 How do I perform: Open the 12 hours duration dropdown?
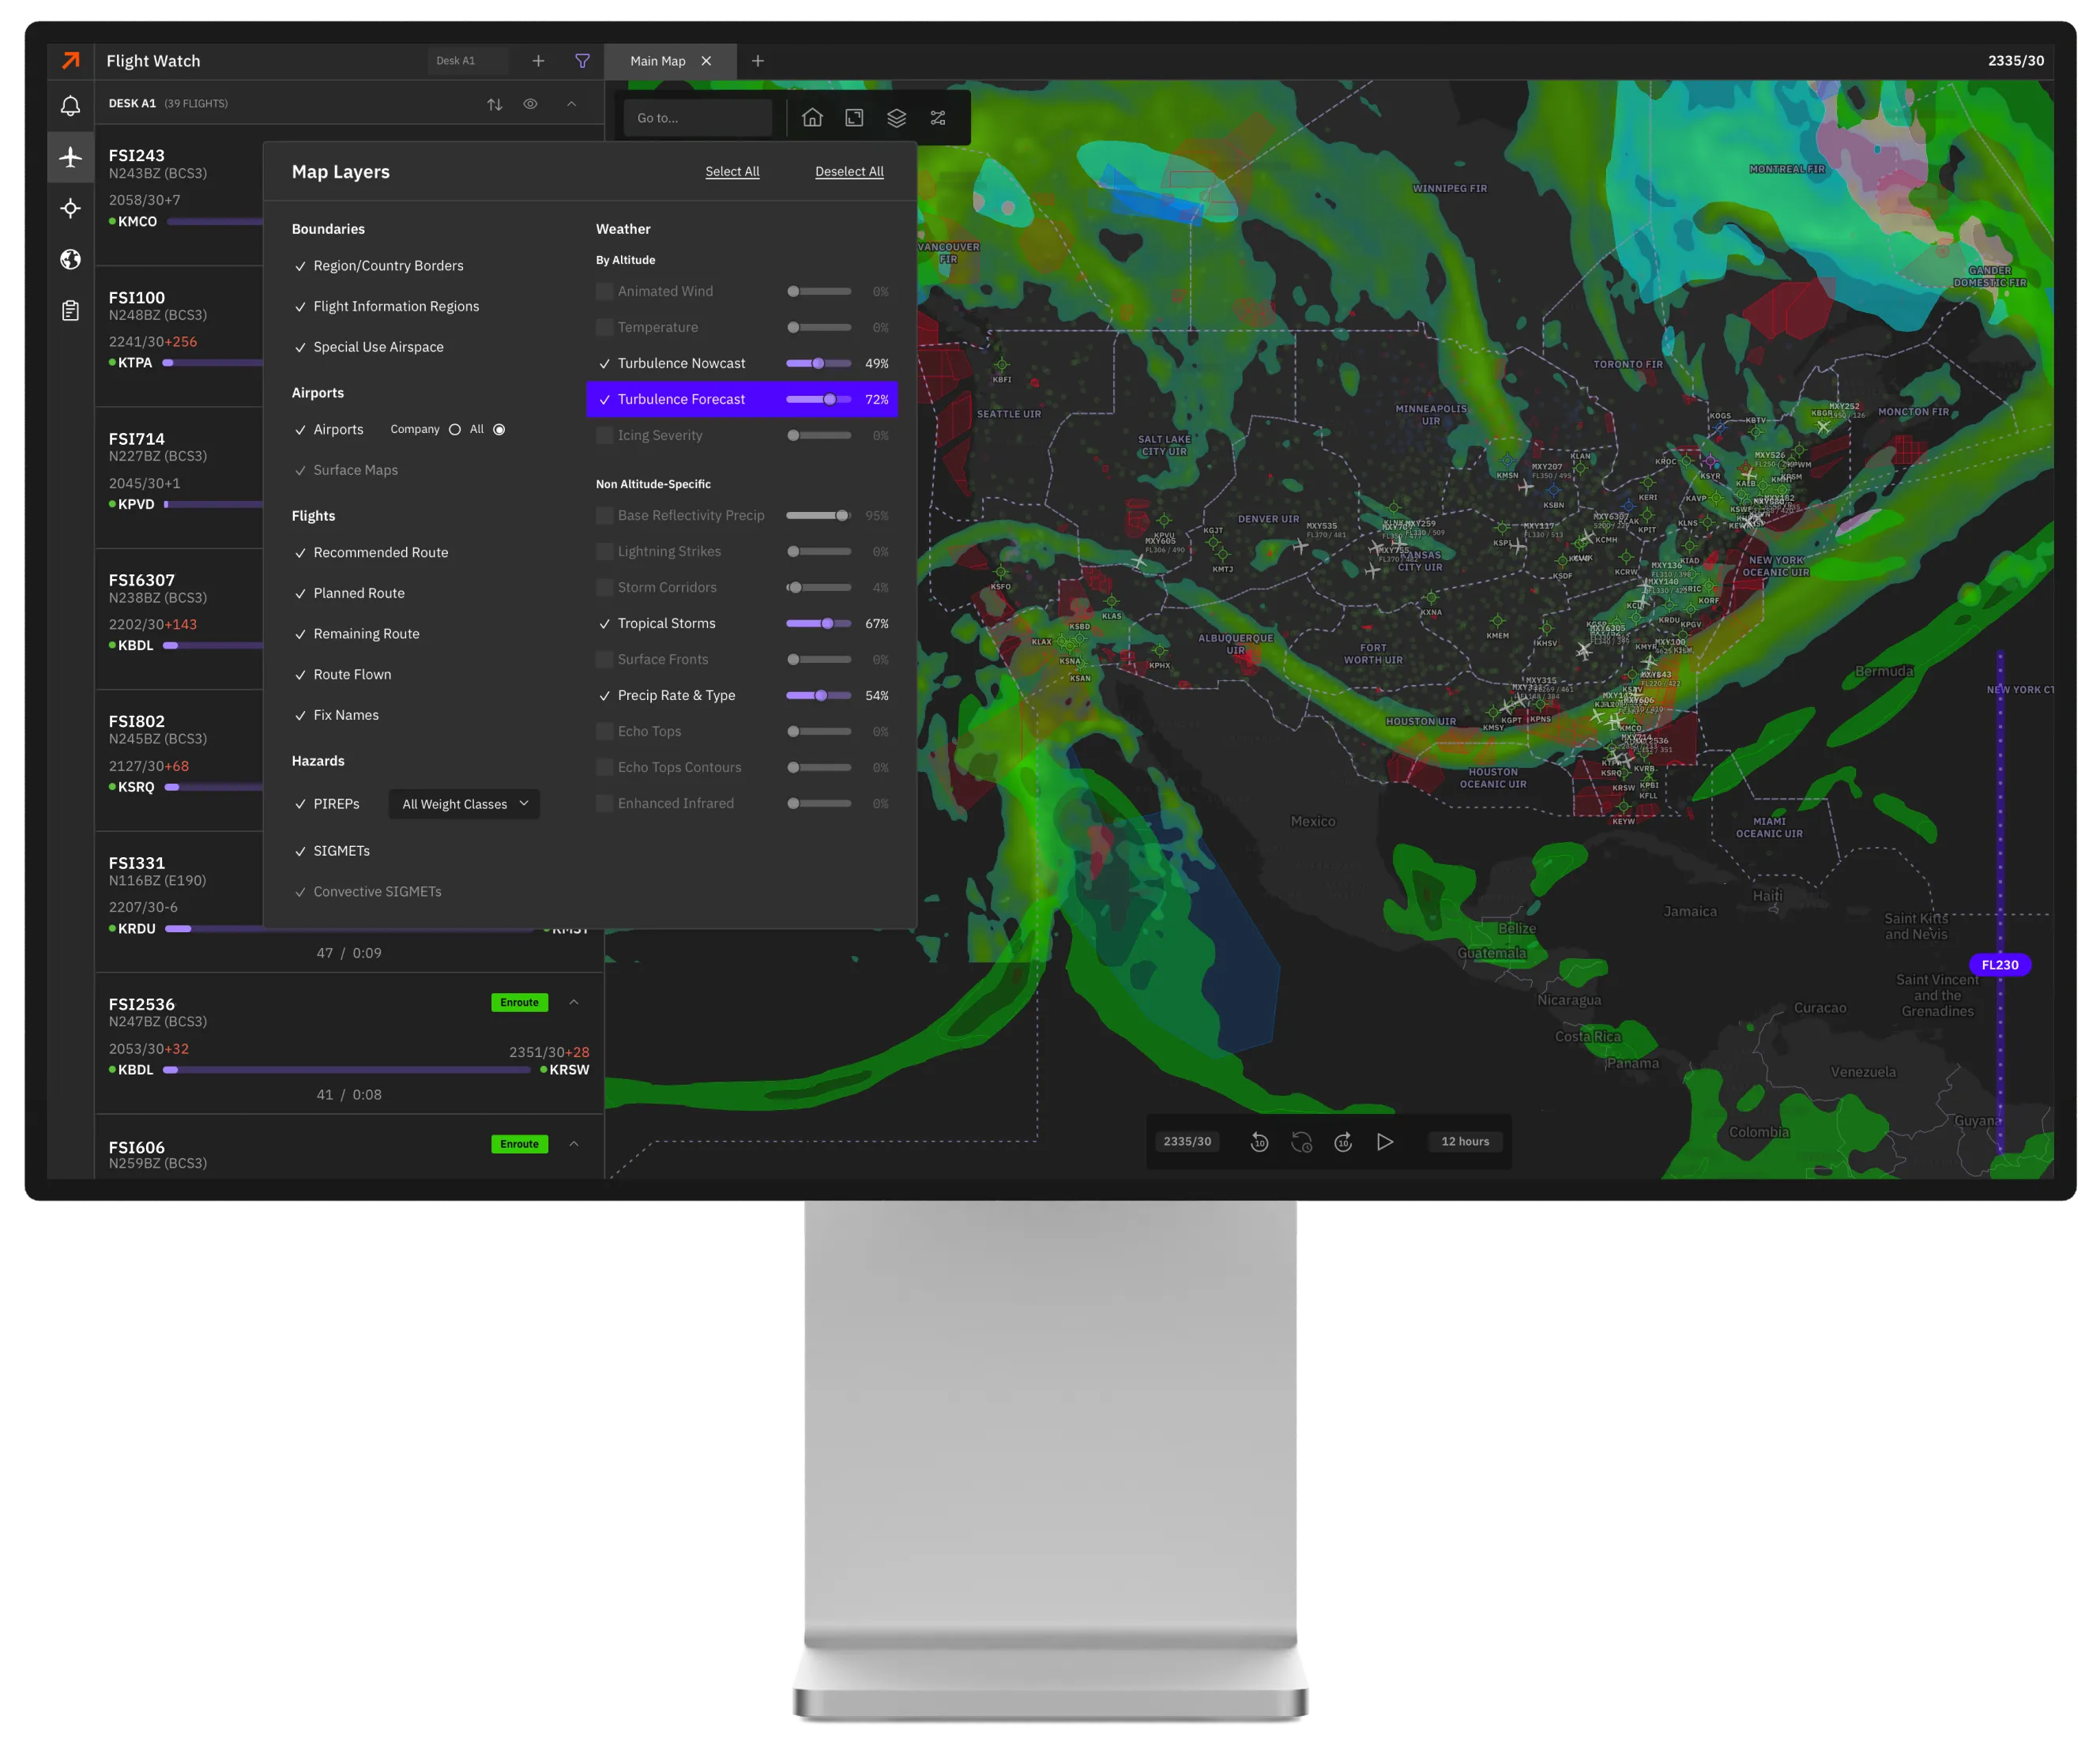pos(1464,1141)
